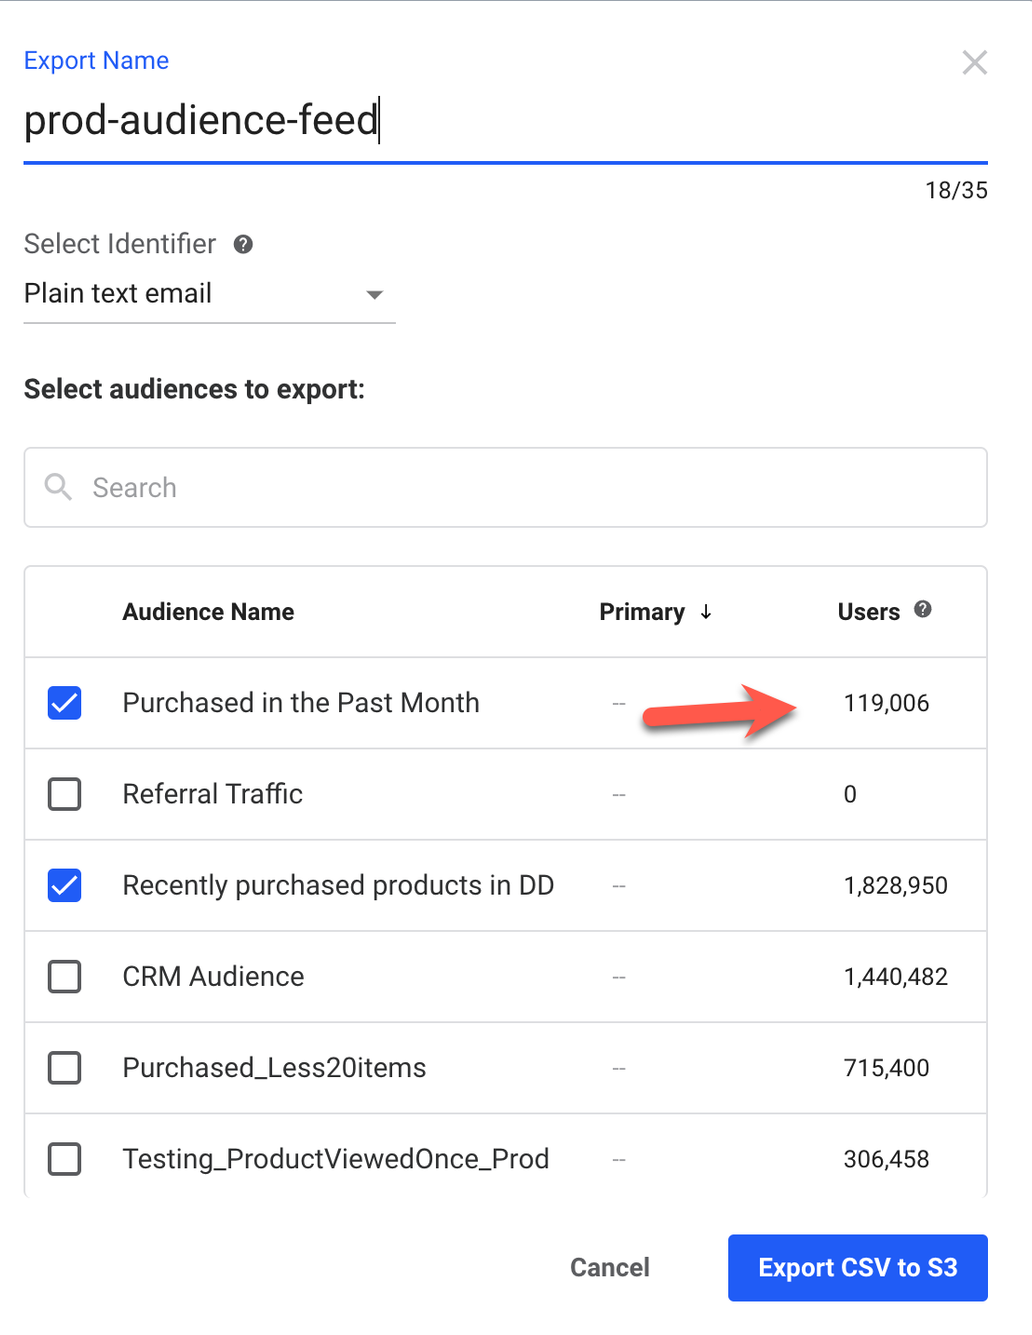
Task: Close the export dialog with X icon
Action: (974, 62)
